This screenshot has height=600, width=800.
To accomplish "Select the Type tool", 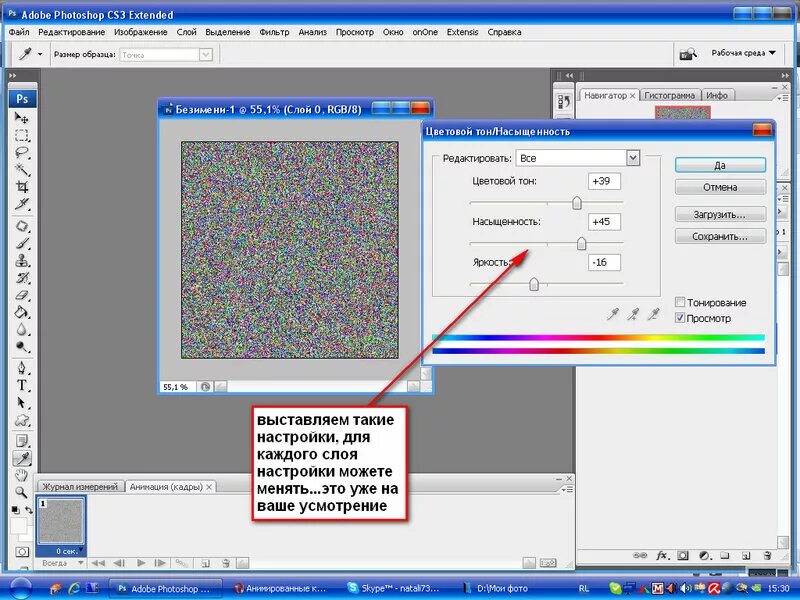I will point(21,385).
